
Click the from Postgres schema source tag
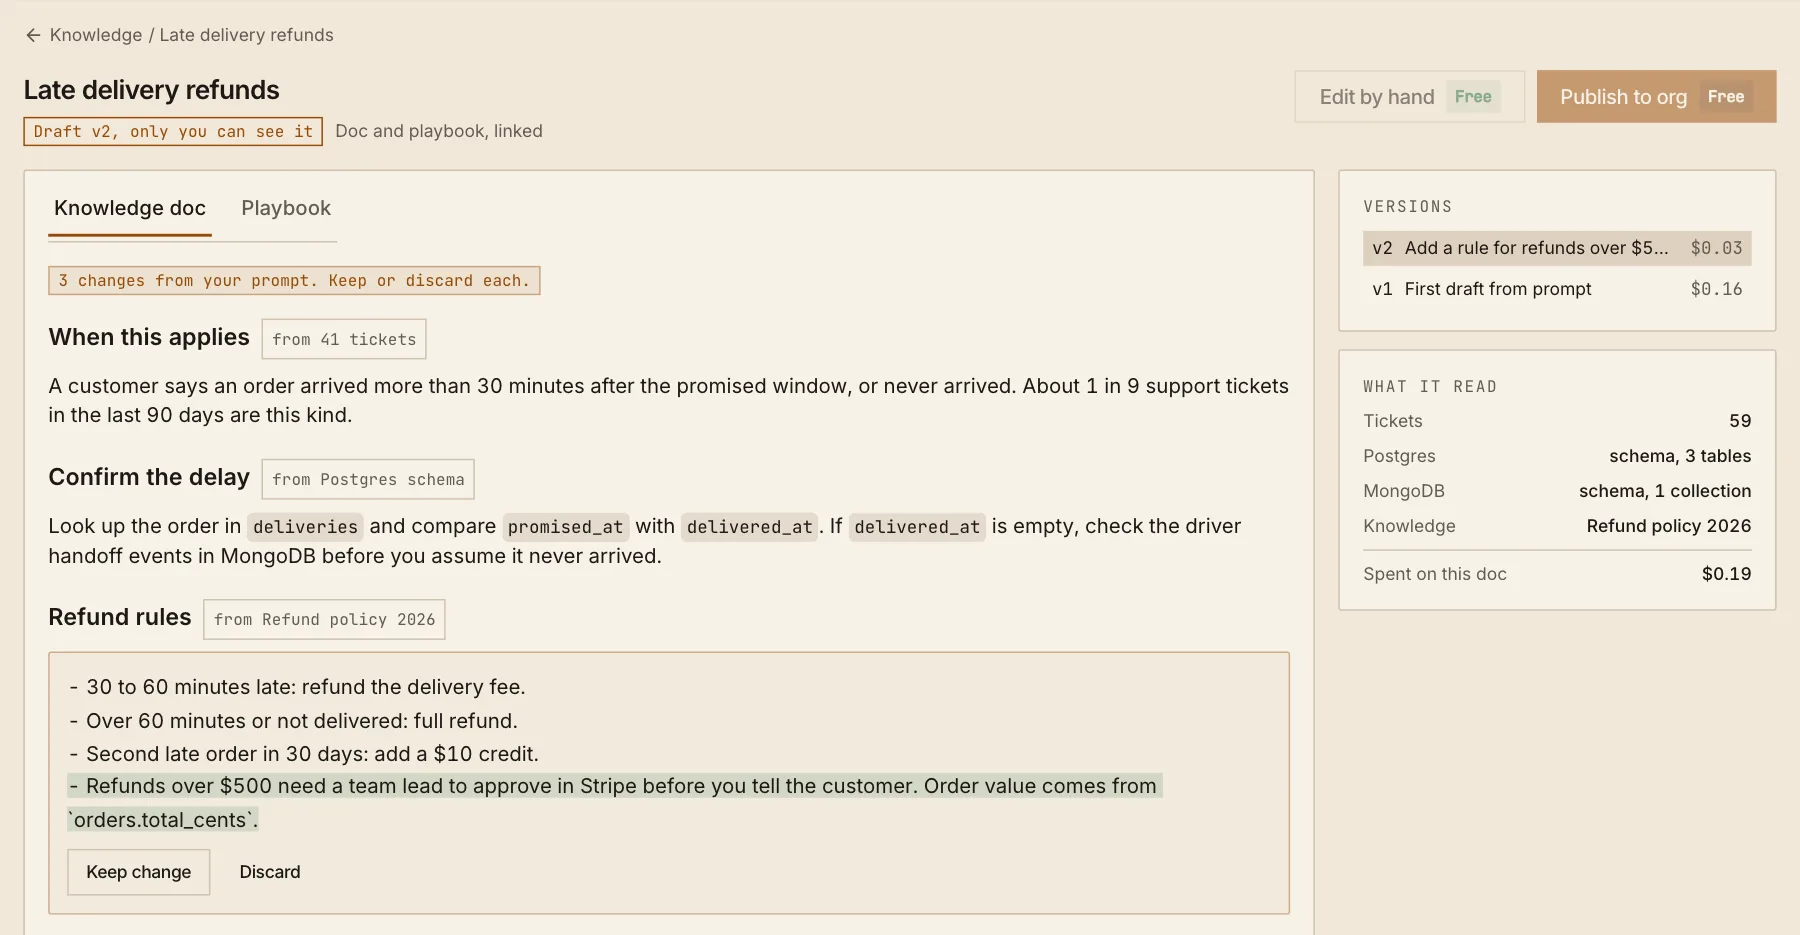point(368,479)
